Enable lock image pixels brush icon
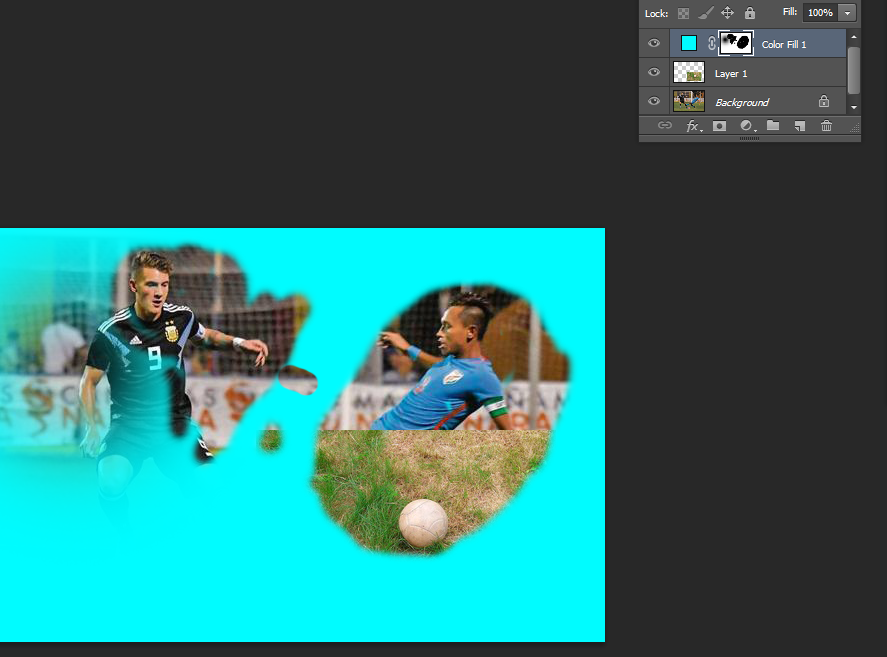 [703, 13]
